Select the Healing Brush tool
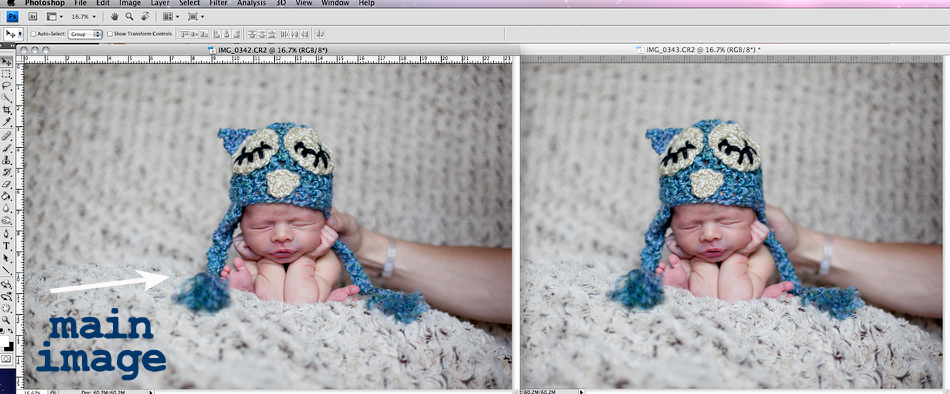The image size is (950, 394). (x=7, y=136)
